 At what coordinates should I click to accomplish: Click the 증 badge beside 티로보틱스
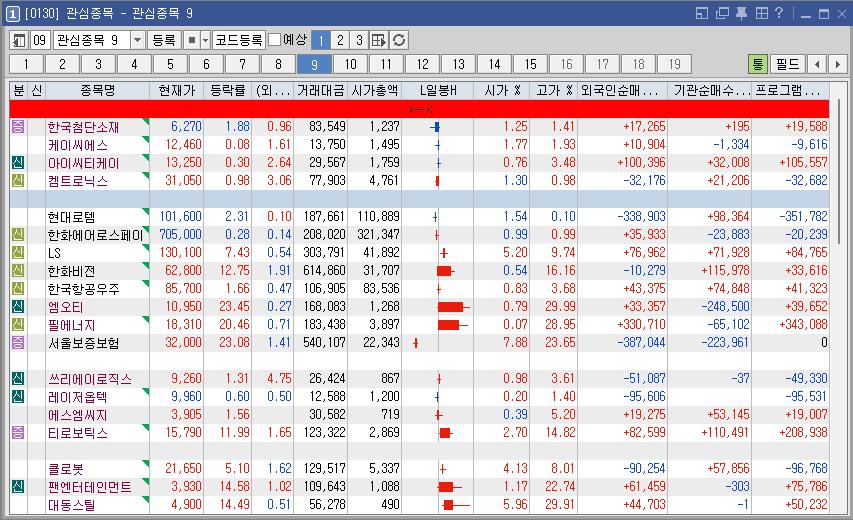pyautogui.click(x=18, y=432)
